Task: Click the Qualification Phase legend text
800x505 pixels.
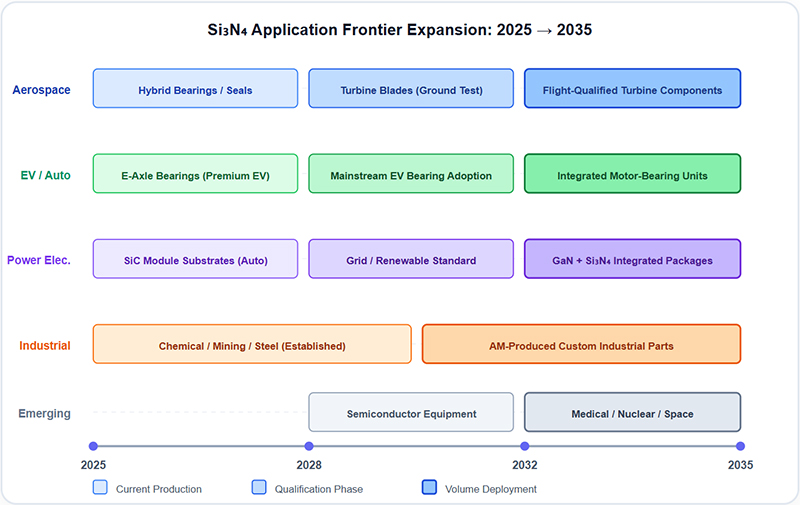Action: click(x=319, y=489)
